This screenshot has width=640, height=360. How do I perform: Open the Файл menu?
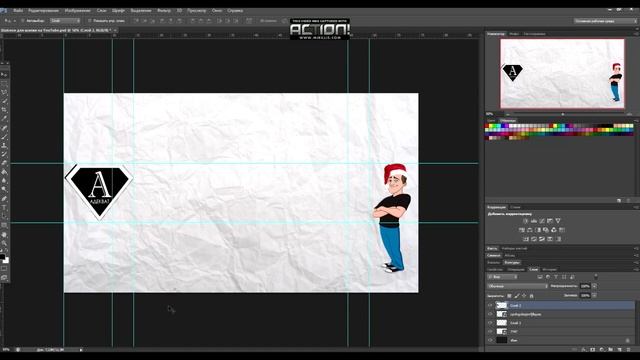pyautogui.click(x=18, y=11)
